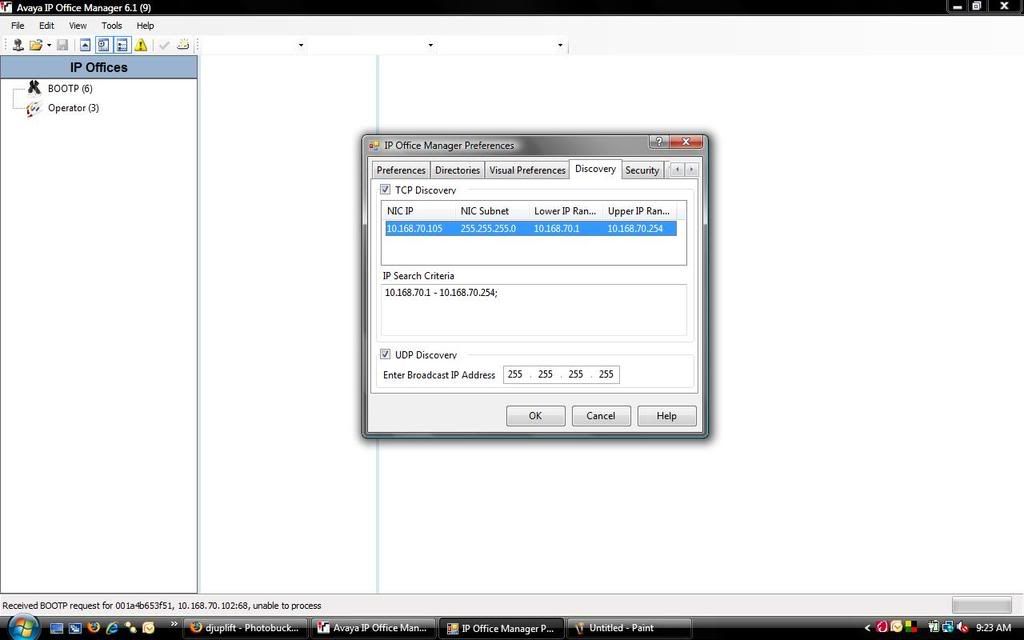The height and width of the screenshot is (640, 1024).
Task: Click the create new configuration icon
Action: pyautogui.click(x=183, y=45)
